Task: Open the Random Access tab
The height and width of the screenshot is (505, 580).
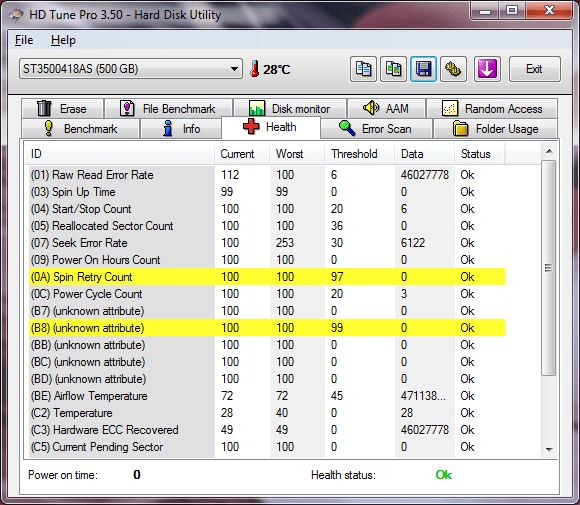Action: point(492,108)
